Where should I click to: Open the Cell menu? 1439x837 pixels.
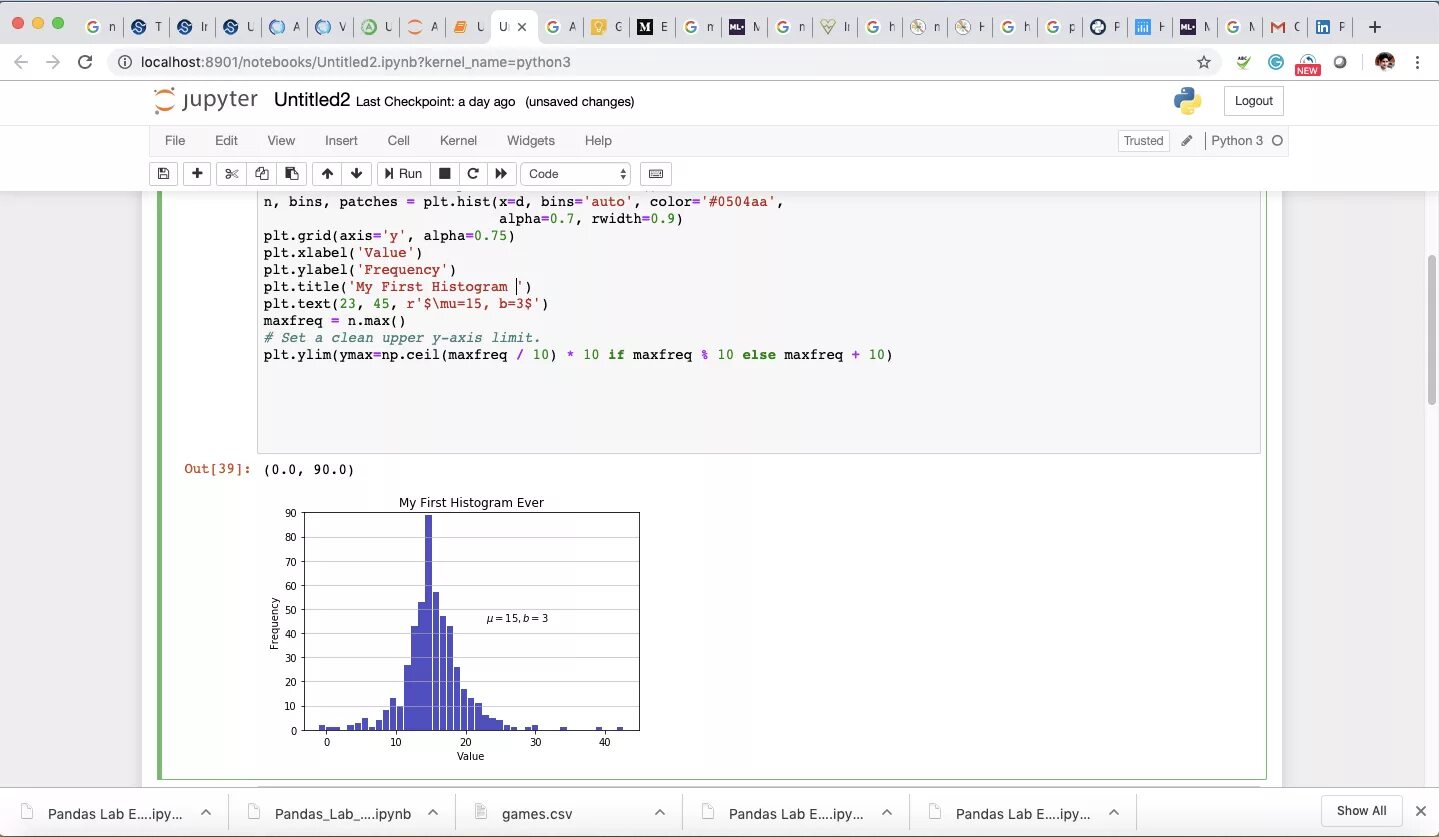pos(398,141)
